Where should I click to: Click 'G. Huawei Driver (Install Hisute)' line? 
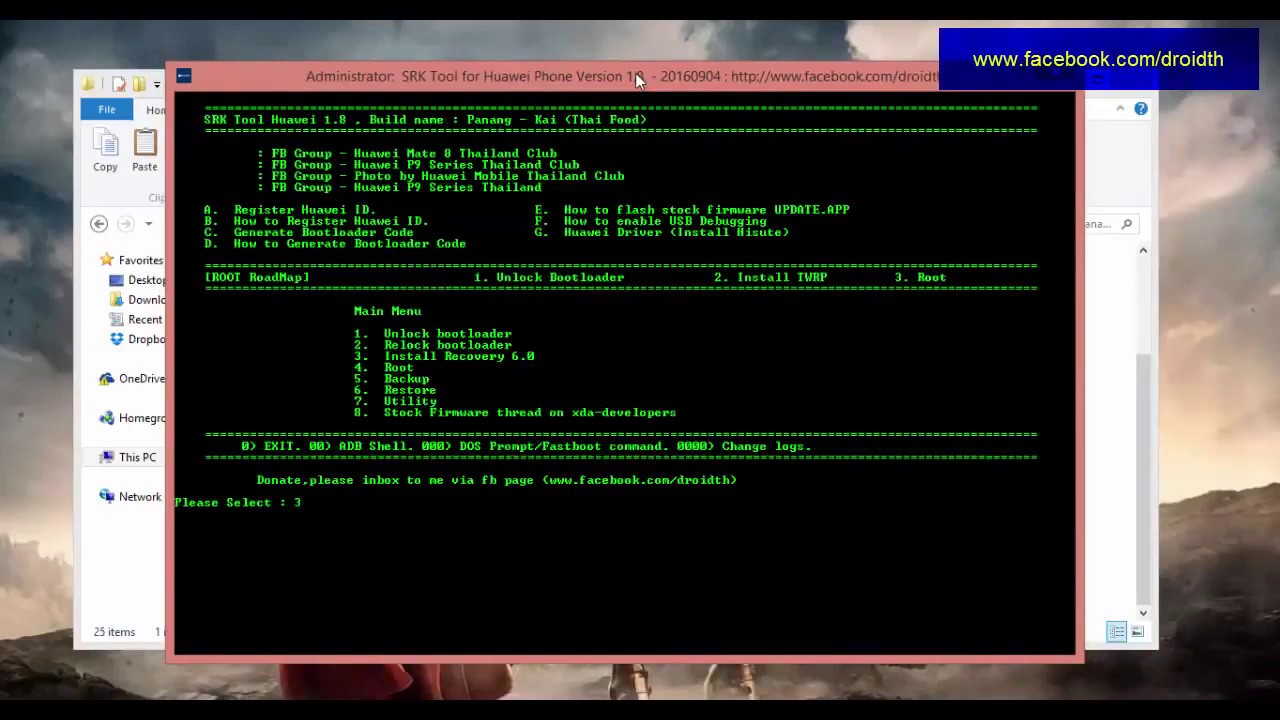point(662,232)
